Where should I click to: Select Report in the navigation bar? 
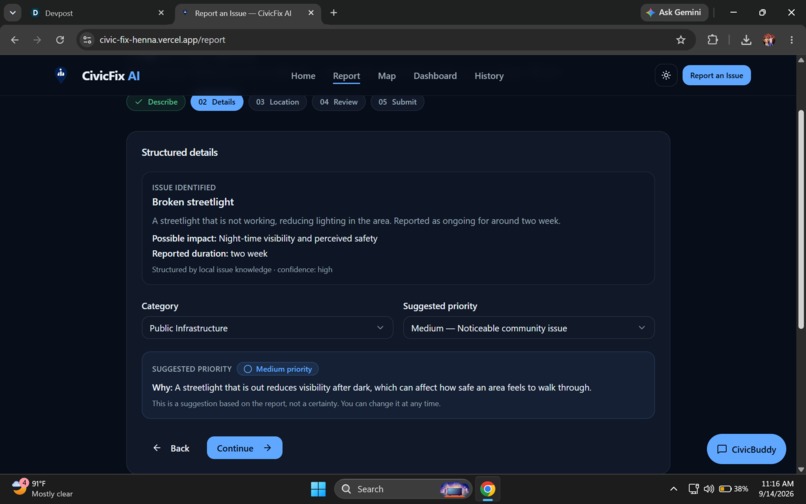click(x=346, y=76)
